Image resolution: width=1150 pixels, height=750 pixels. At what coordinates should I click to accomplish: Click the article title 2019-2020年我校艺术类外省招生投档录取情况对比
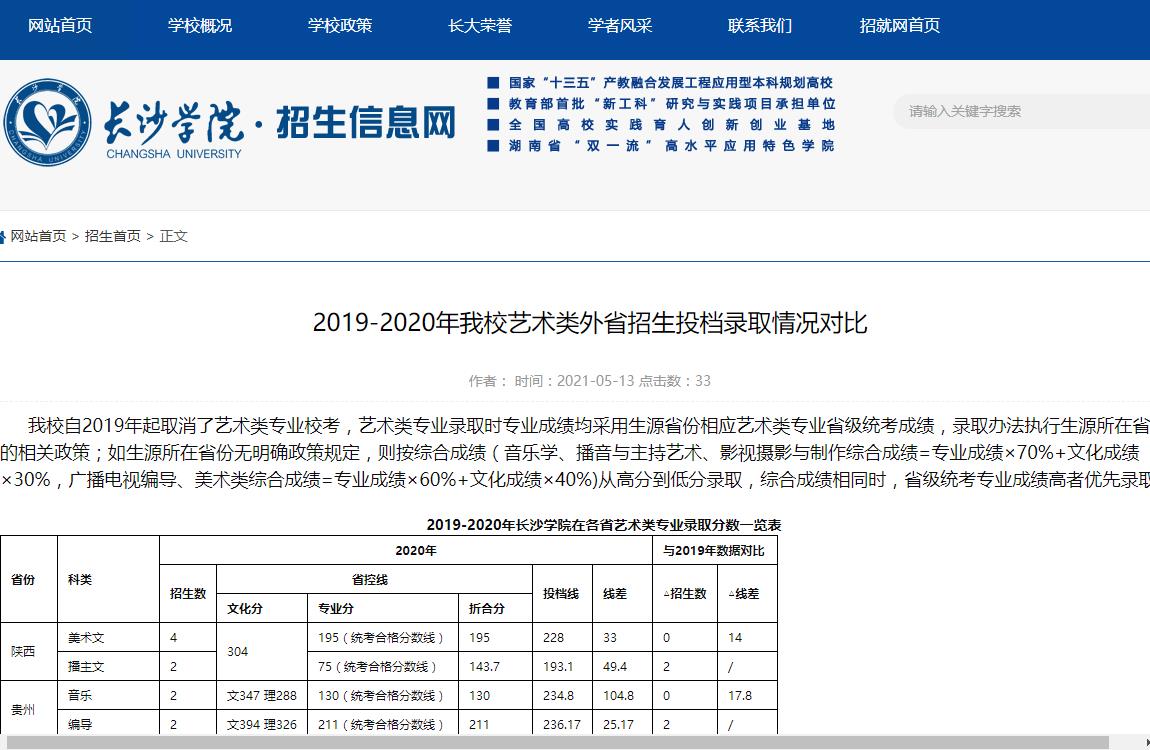click(x=590, y=323)
